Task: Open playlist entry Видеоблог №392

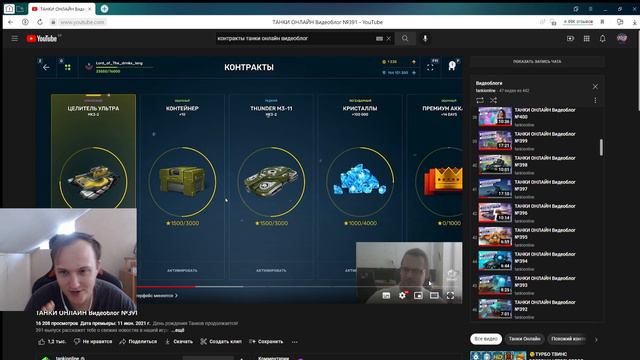Action: click(x=535, y=309)
